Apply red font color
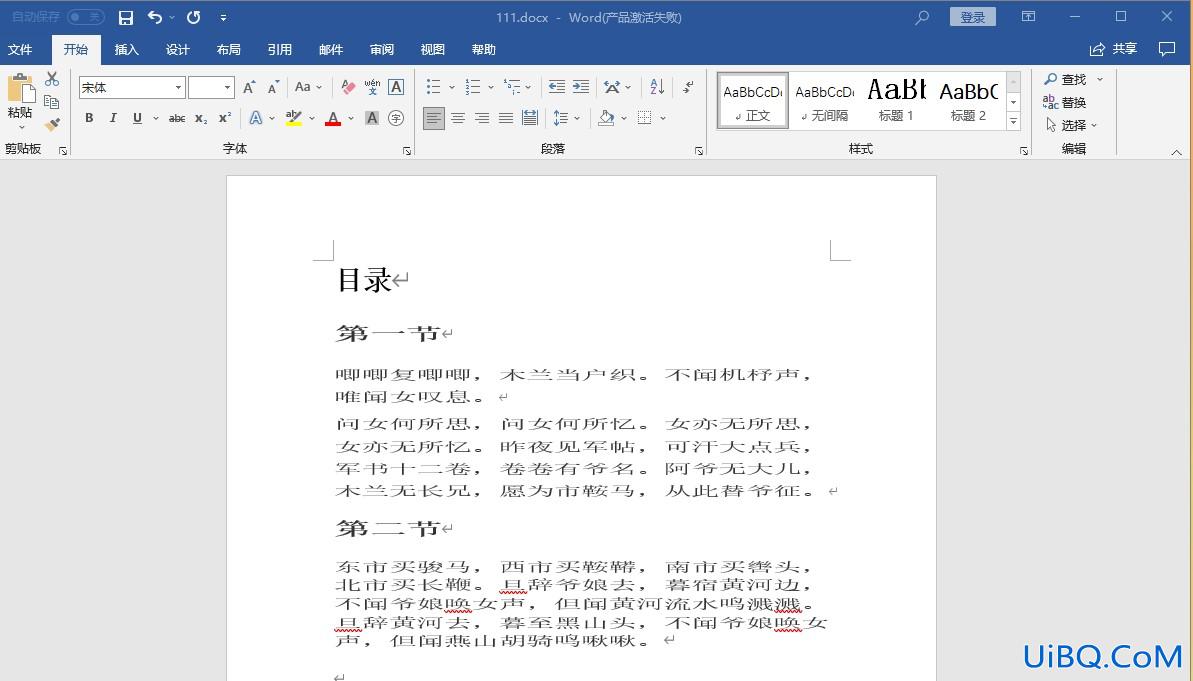1193x681 pixels. click(x=332, y=118)
